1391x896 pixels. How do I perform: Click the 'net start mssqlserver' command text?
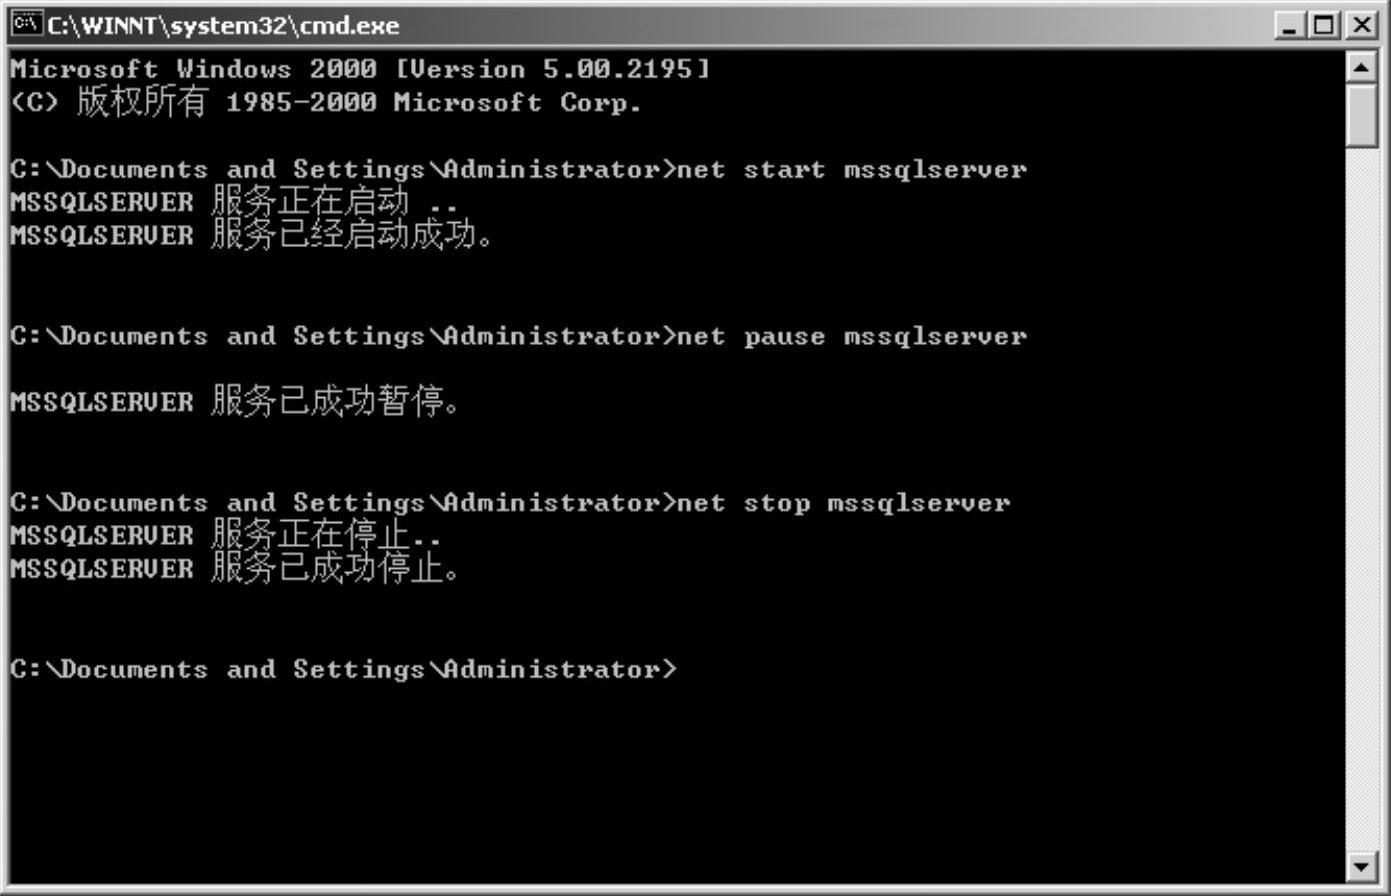(851, 169)
